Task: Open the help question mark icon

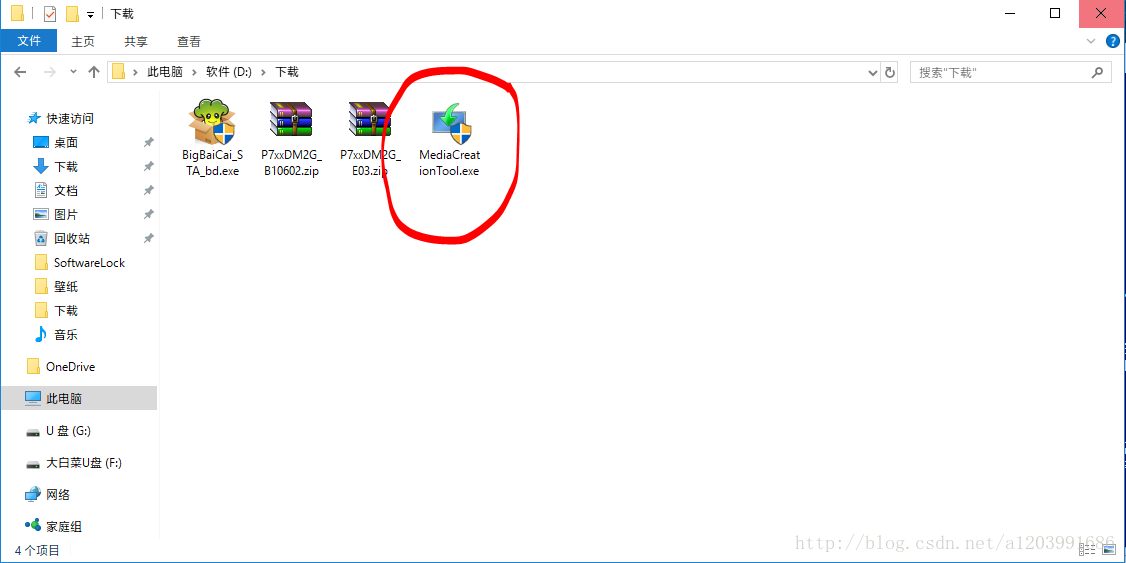Action: [1112, 41]
